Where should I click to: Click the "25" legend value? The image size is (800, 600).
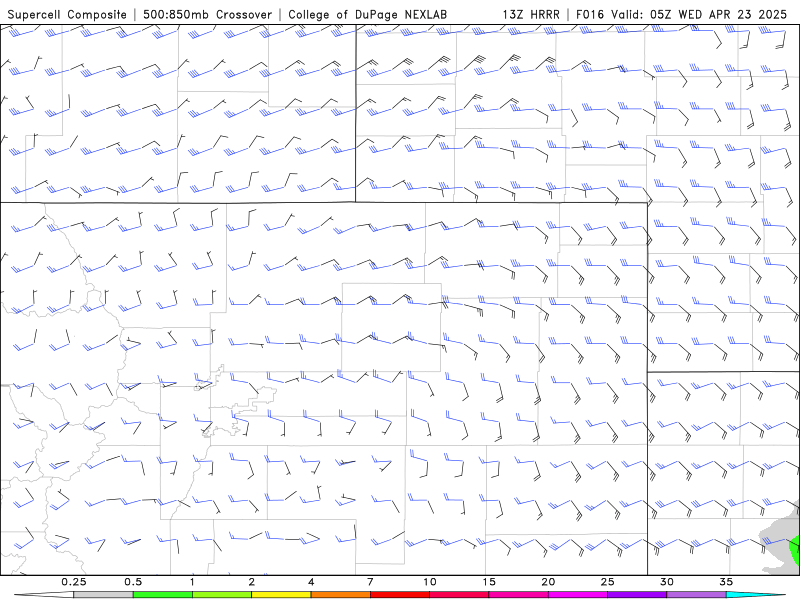point(608,582)
